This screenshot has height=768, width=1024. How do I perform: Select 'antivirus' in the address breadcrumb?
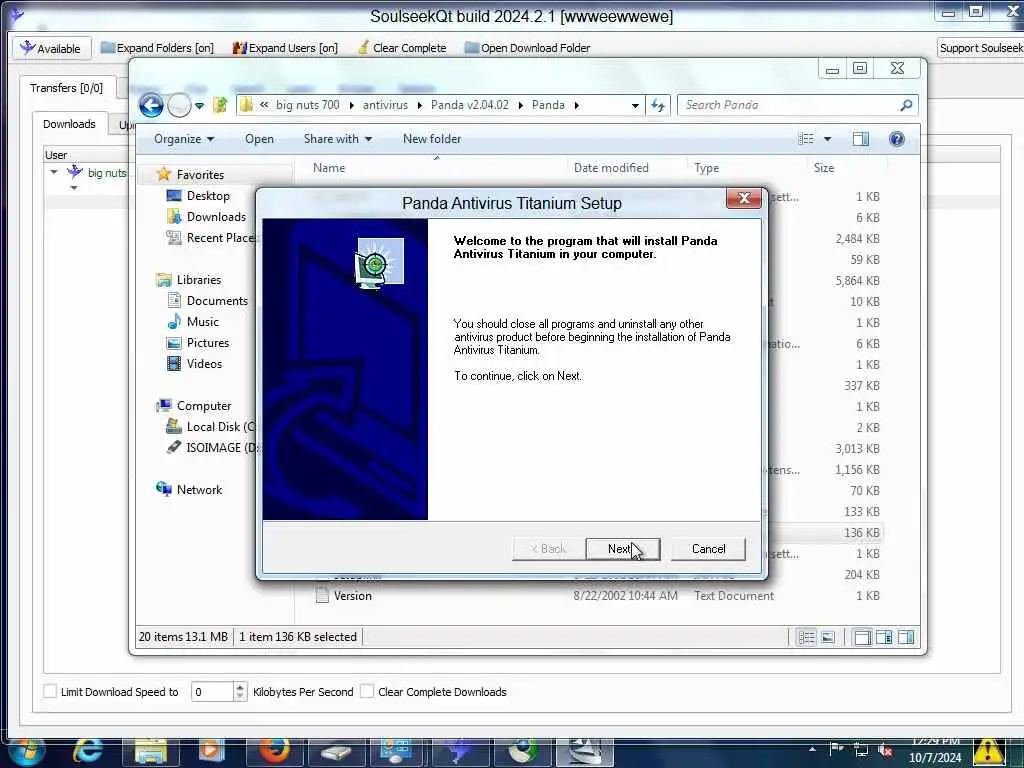point(385,104)
